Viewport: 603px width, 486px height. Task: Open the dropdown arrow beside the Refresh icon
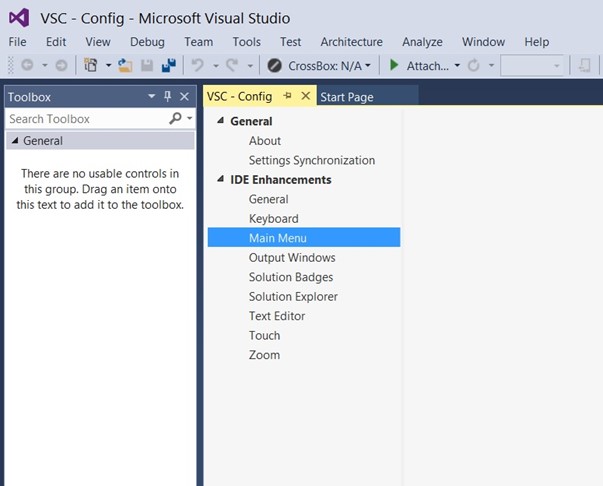coord(491,65)
